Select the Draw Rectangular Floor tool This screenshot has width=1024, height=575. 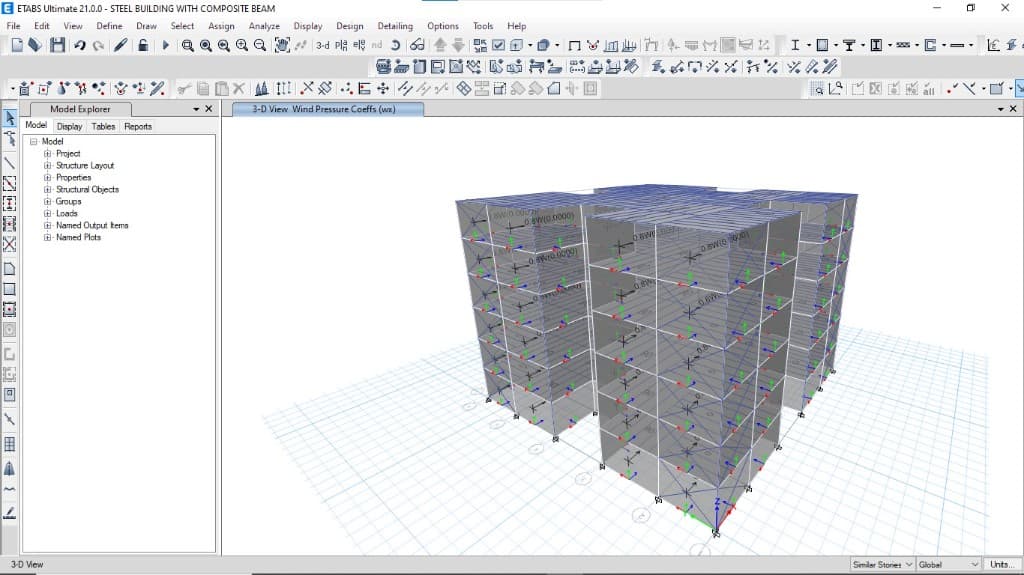click(x=10, y=289)
